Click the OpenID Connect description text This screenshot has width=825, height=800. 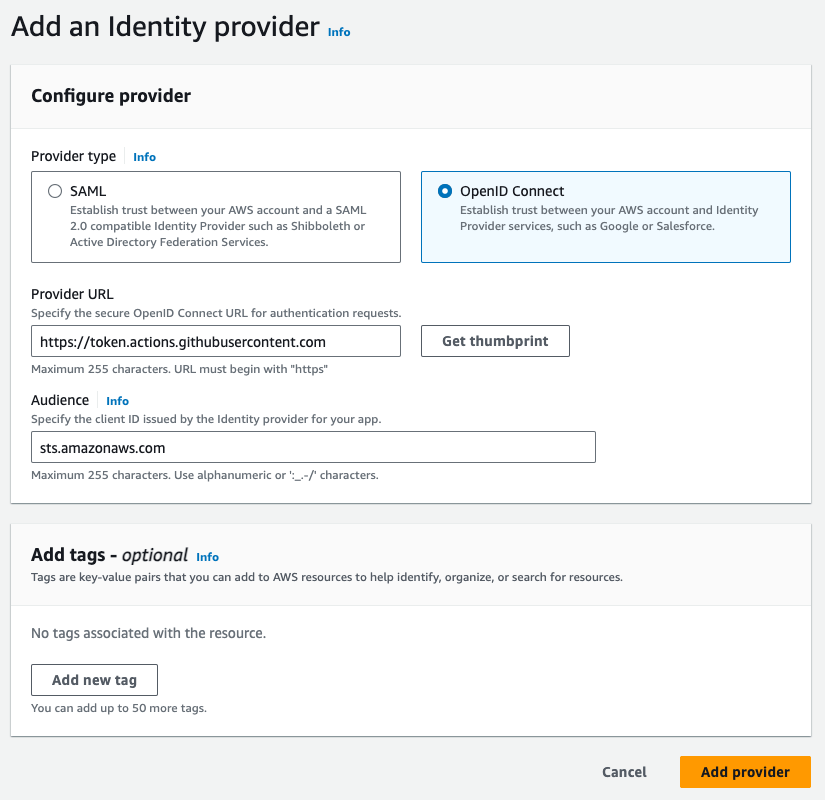click(608, 218)
